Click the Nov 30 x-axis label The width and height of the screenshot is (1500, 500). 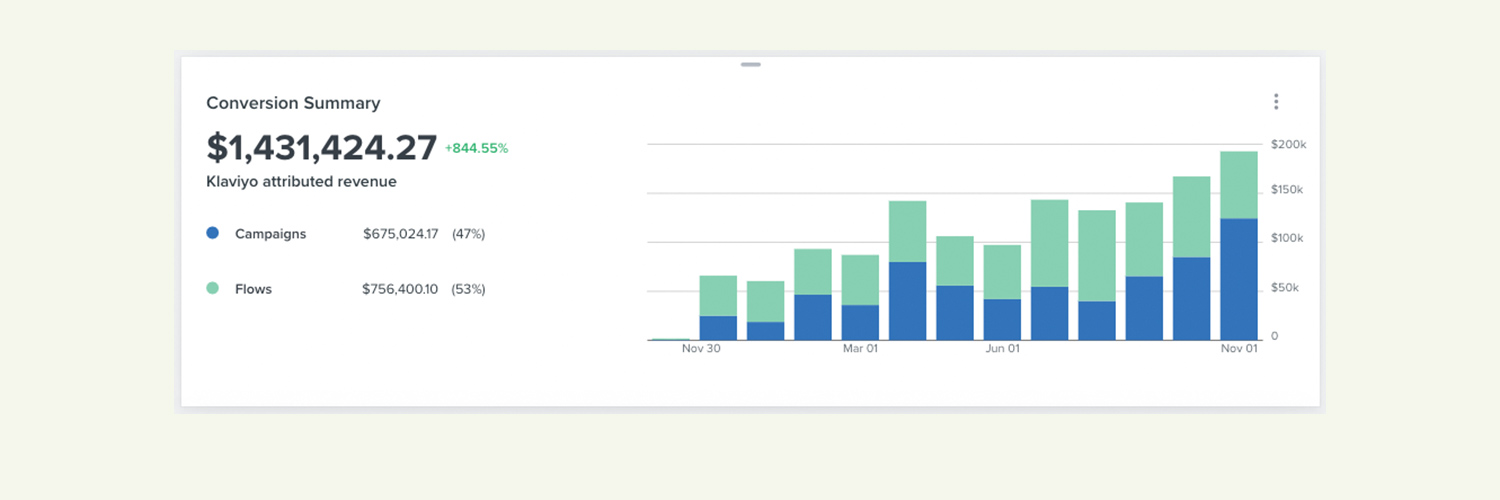click(x=701, y=349)
